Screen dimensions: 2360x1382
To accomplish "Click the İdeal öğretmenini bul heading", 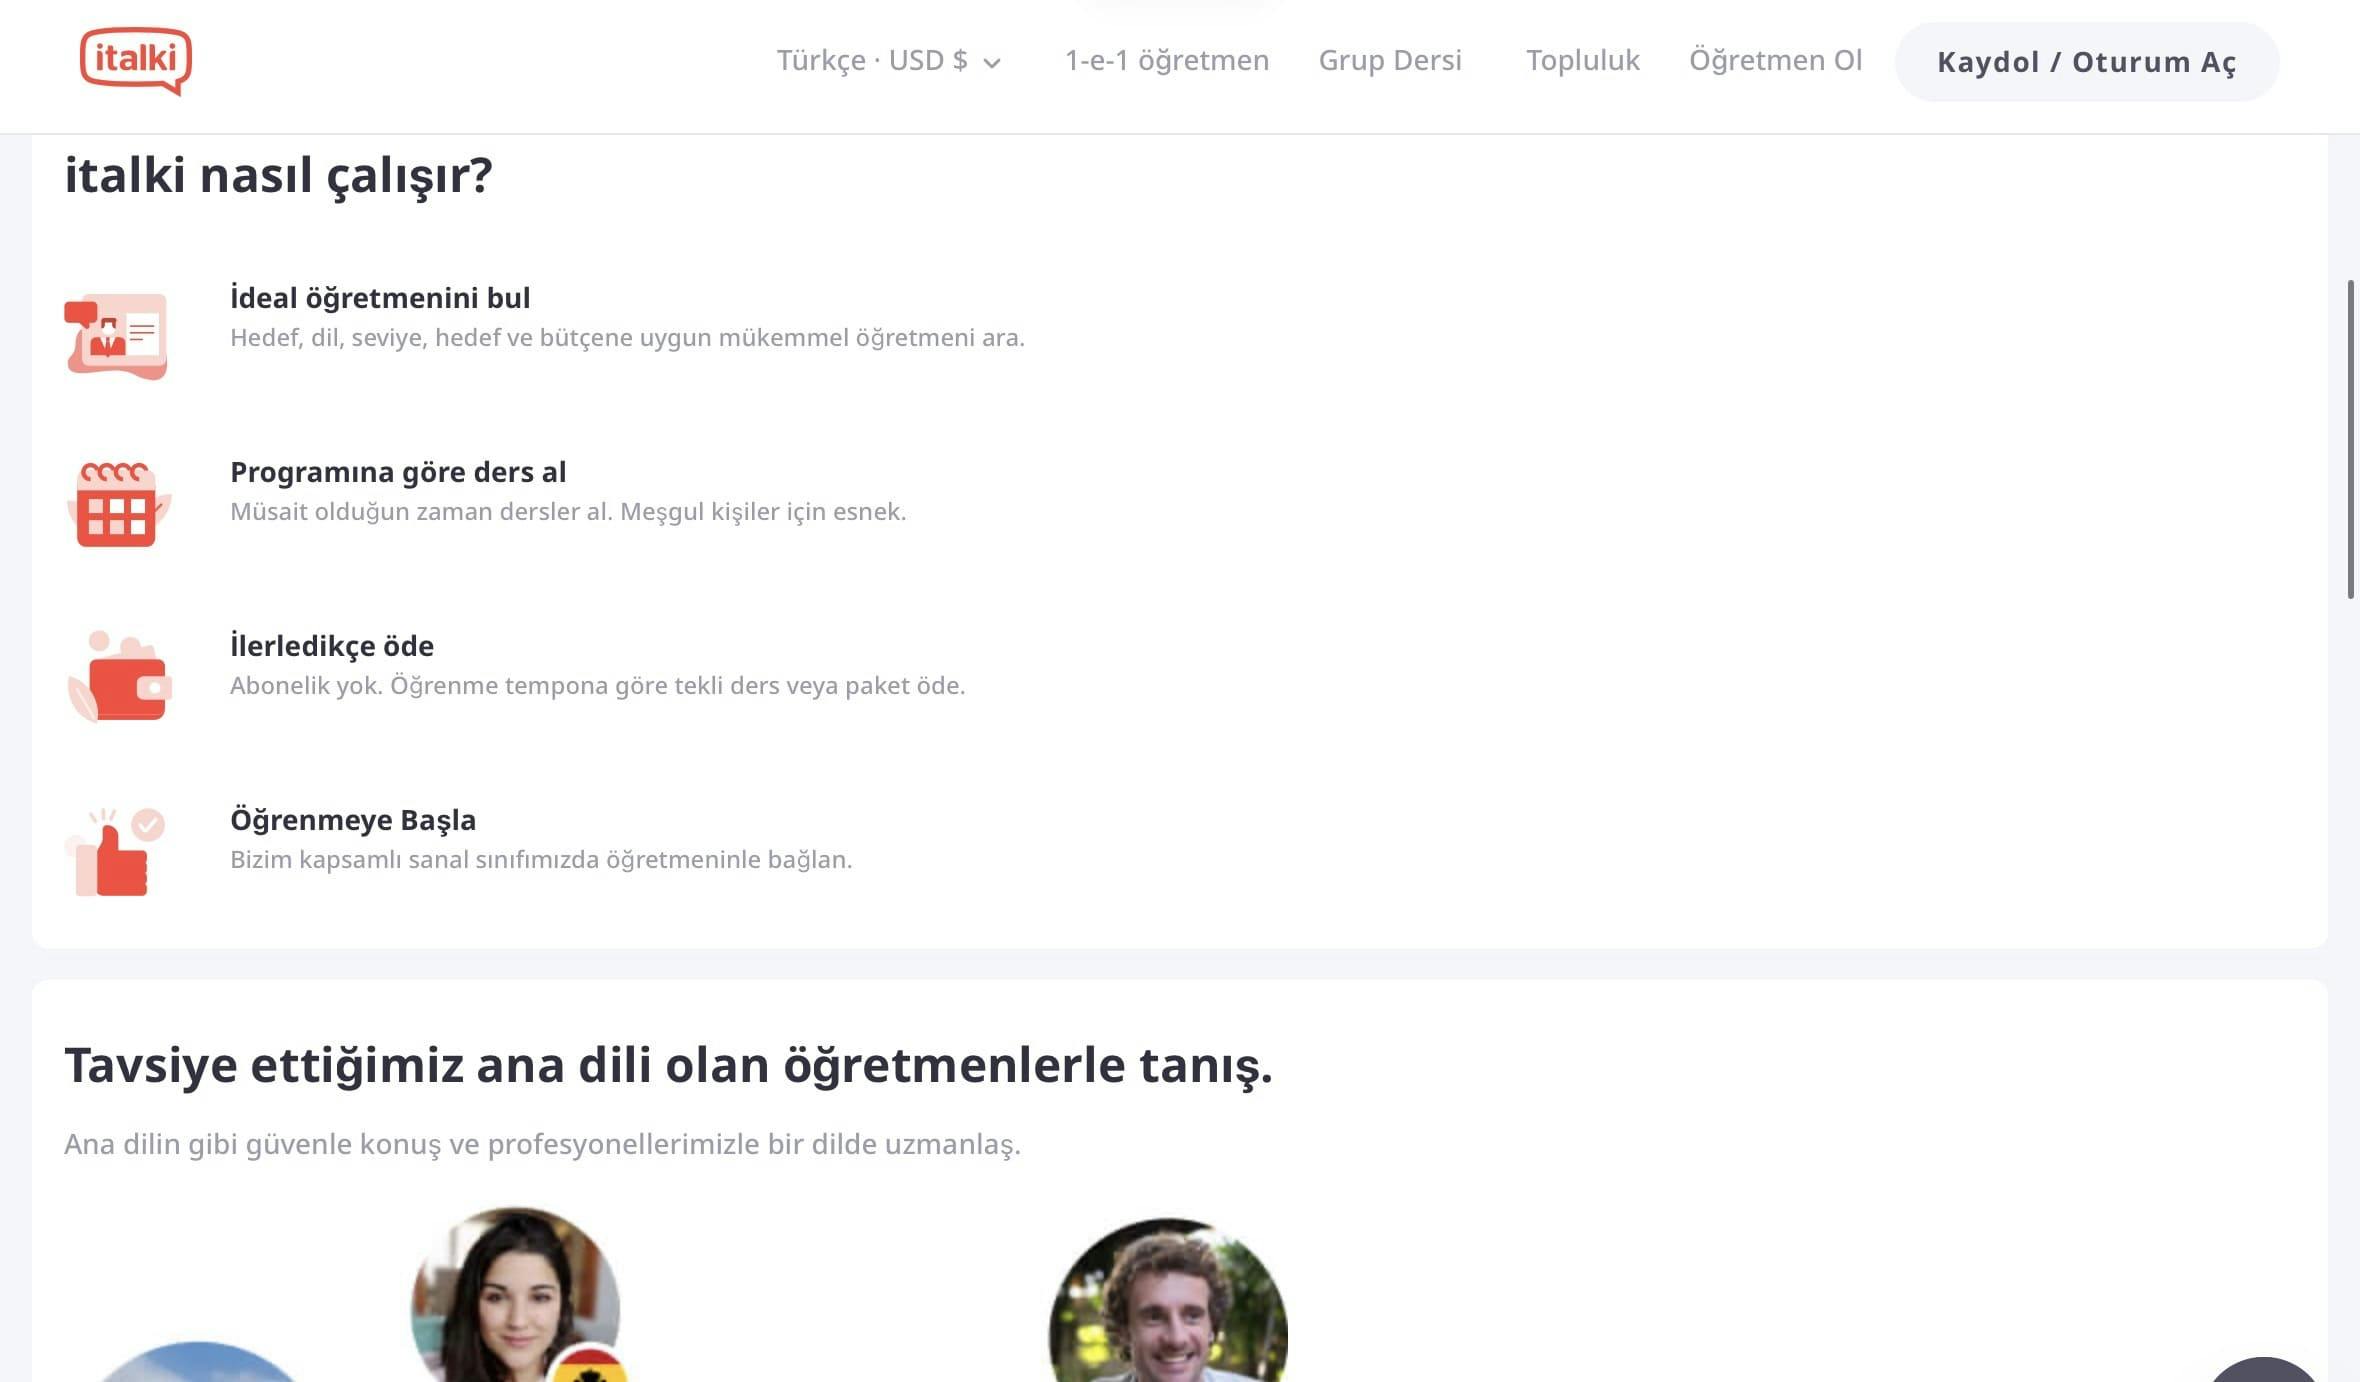I will pos(380,298).
